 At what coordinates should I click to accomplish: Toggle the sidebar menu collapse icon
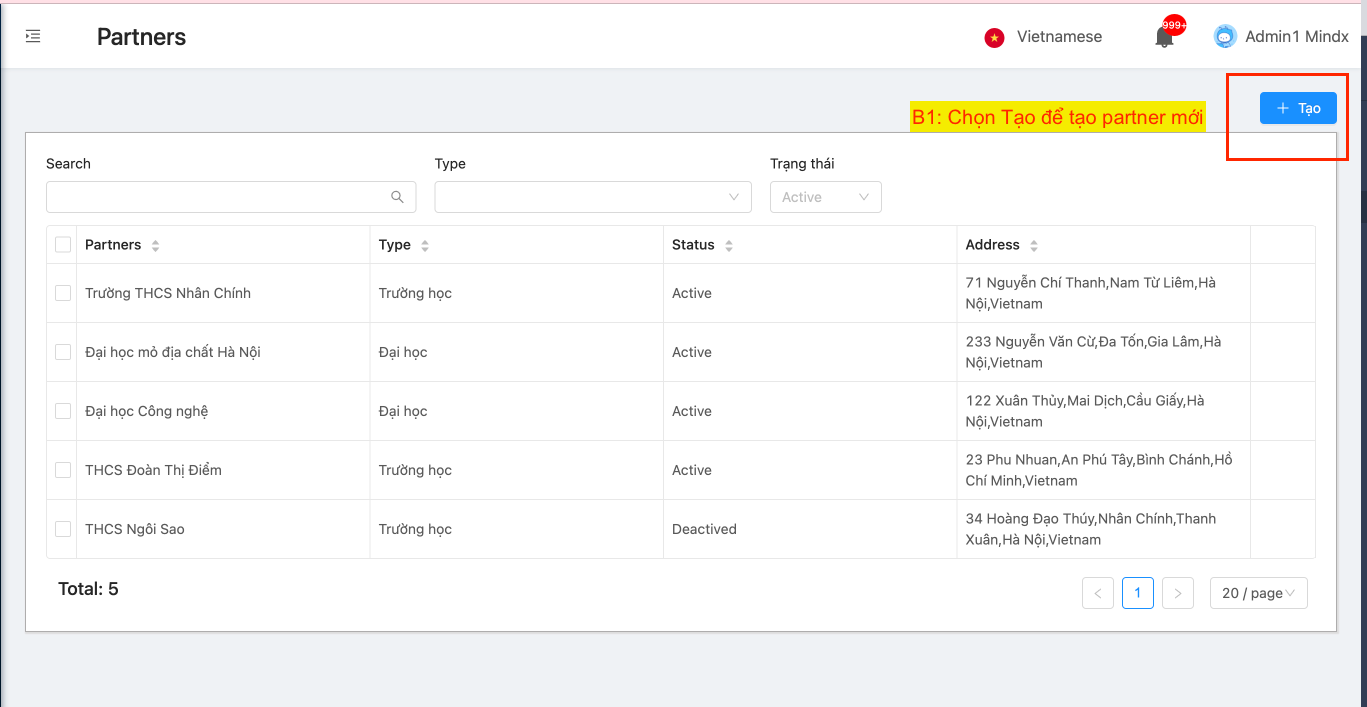coord(33,37)
